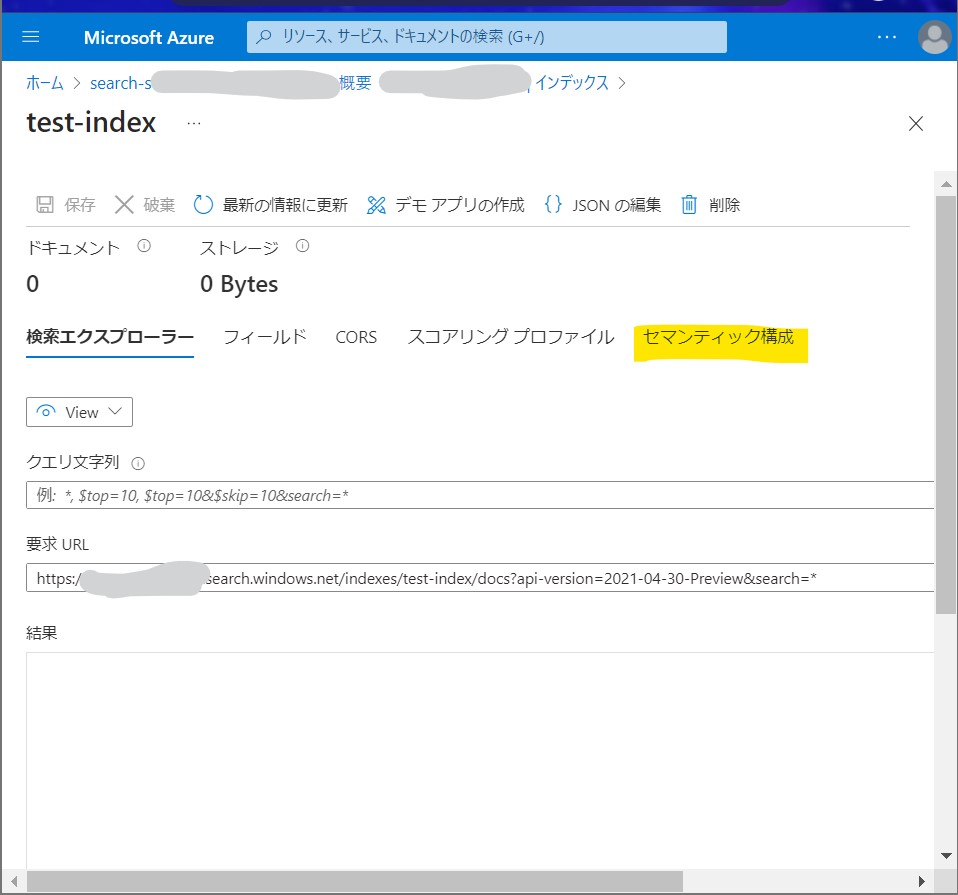Click the Microsoft Azure home logo
The width and height of the screenshot is (958, 895).
tap(148, 37)
